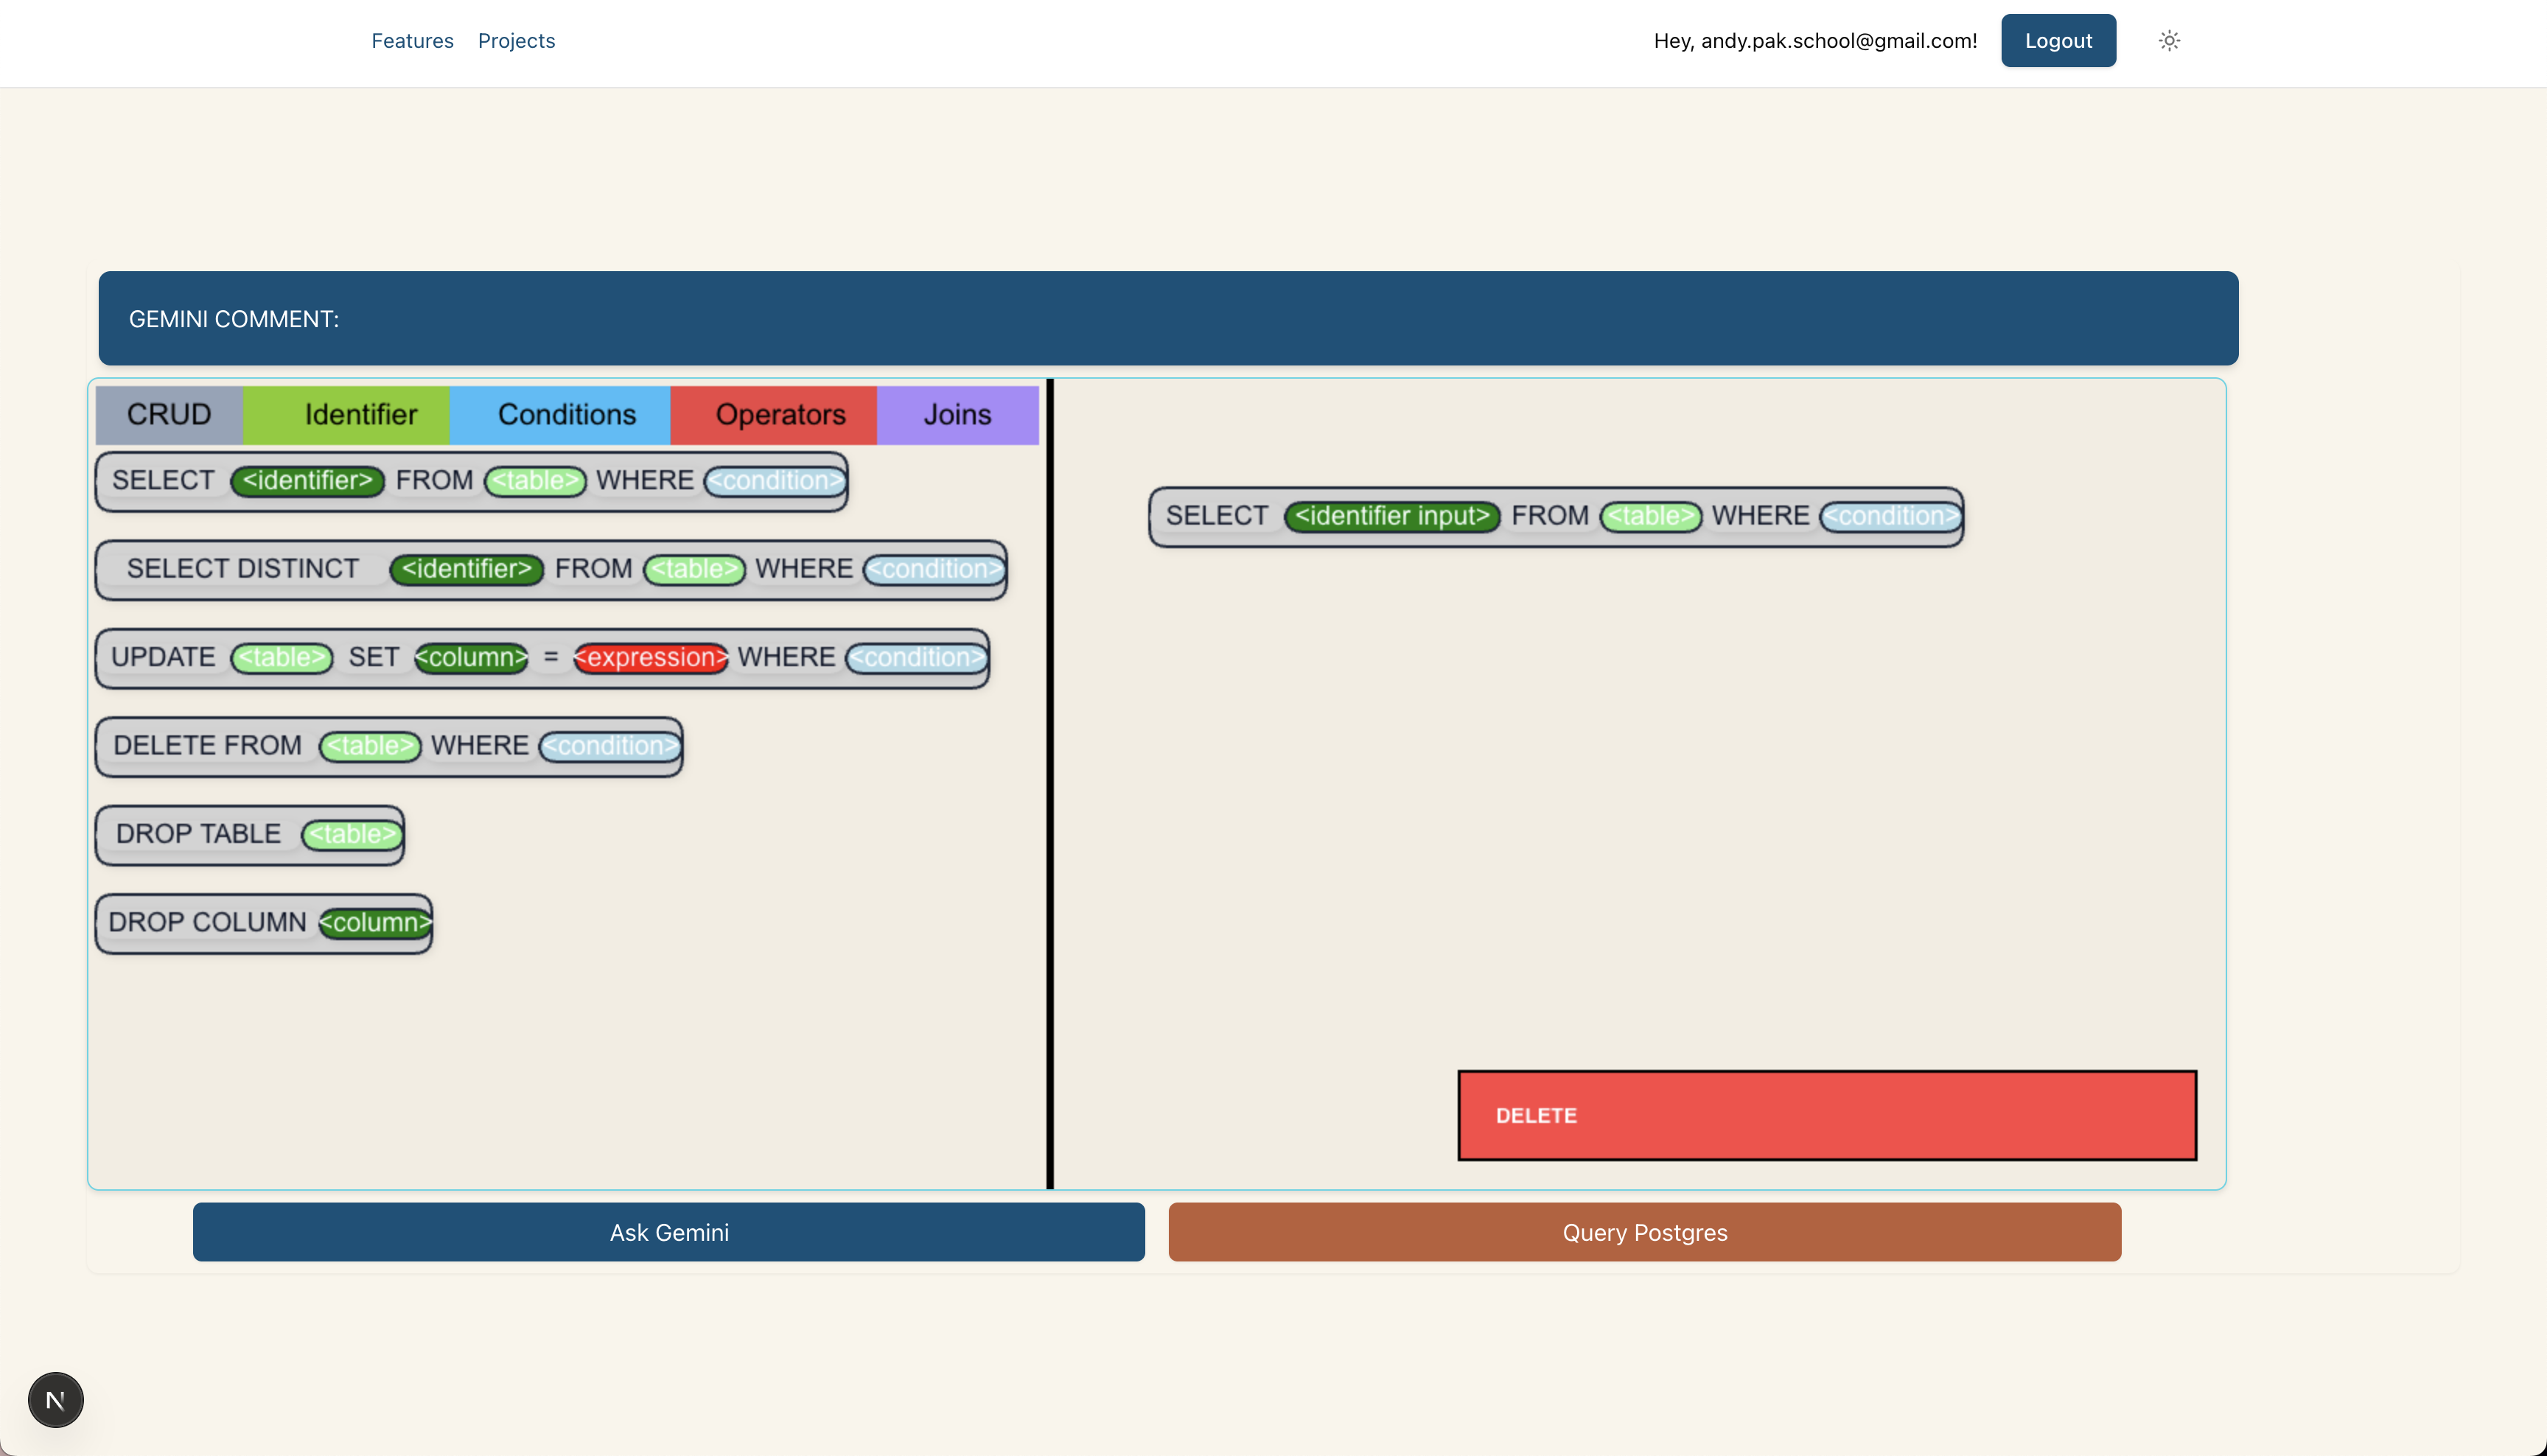Select the SELECT DISTINCT block

[x=243, y=569]
